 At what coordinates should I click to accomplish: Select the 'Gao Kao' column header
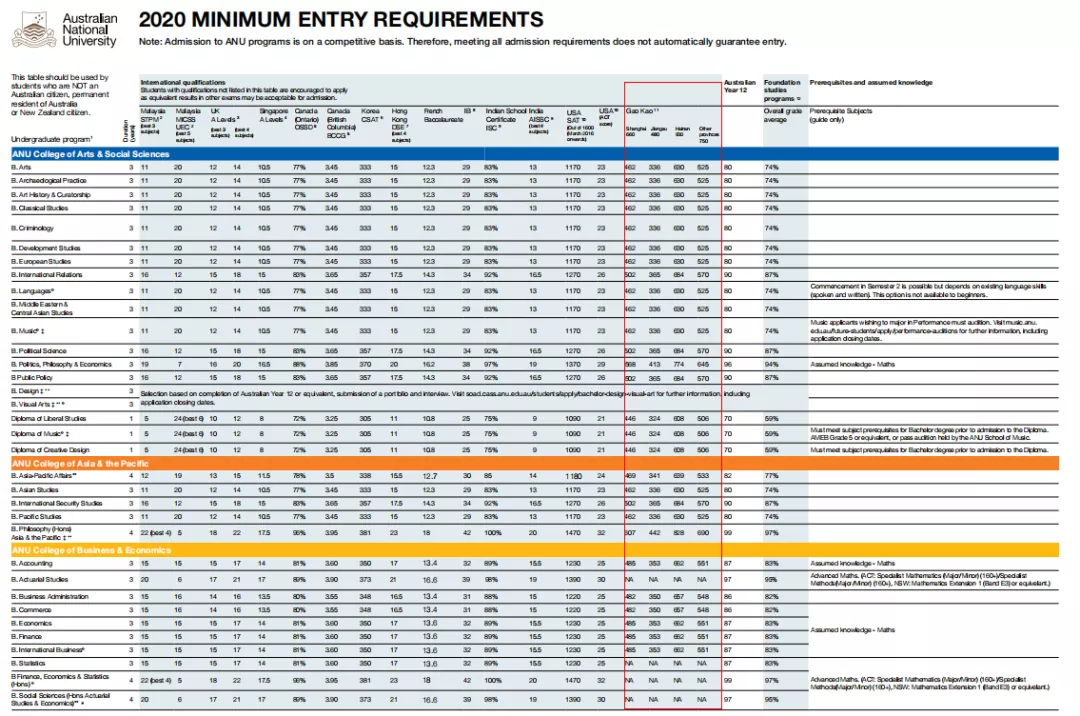point(642,111)
